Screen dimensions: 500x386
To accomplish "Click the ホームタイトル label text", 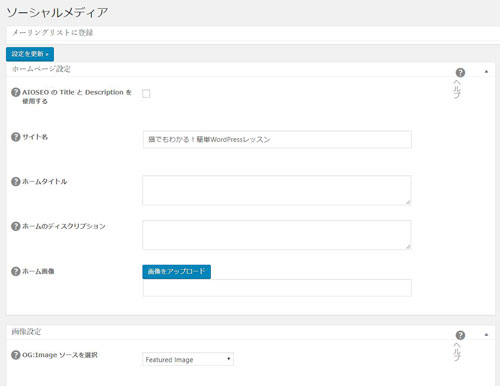I will [x=45, y=181].
